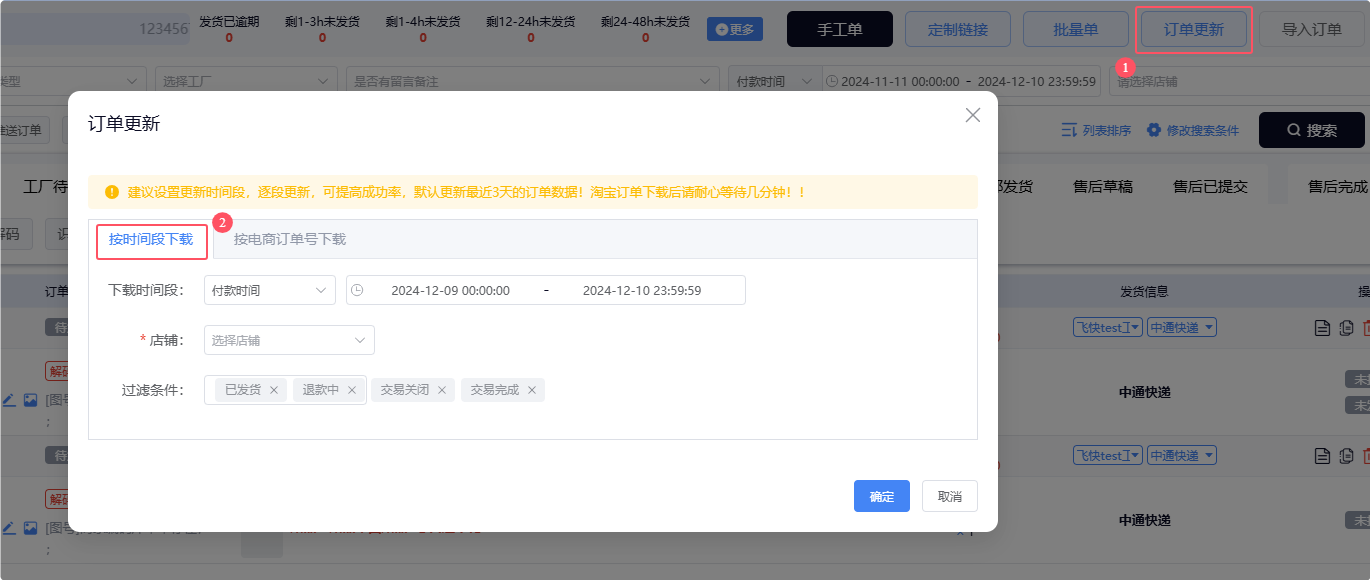Click the start date 2024-12-09 field

tap(450, 291)
